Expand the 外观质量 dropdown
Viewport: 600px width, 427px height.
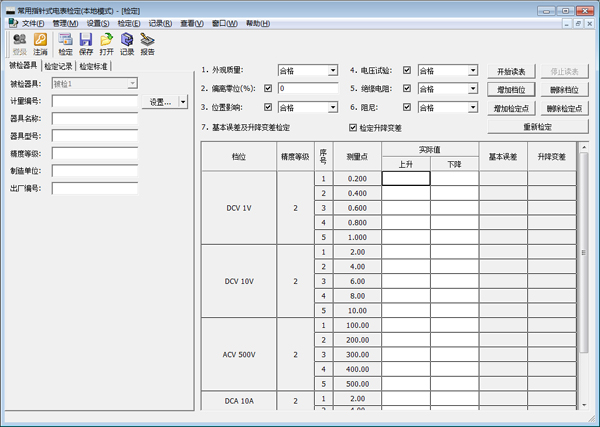point(333,71)
